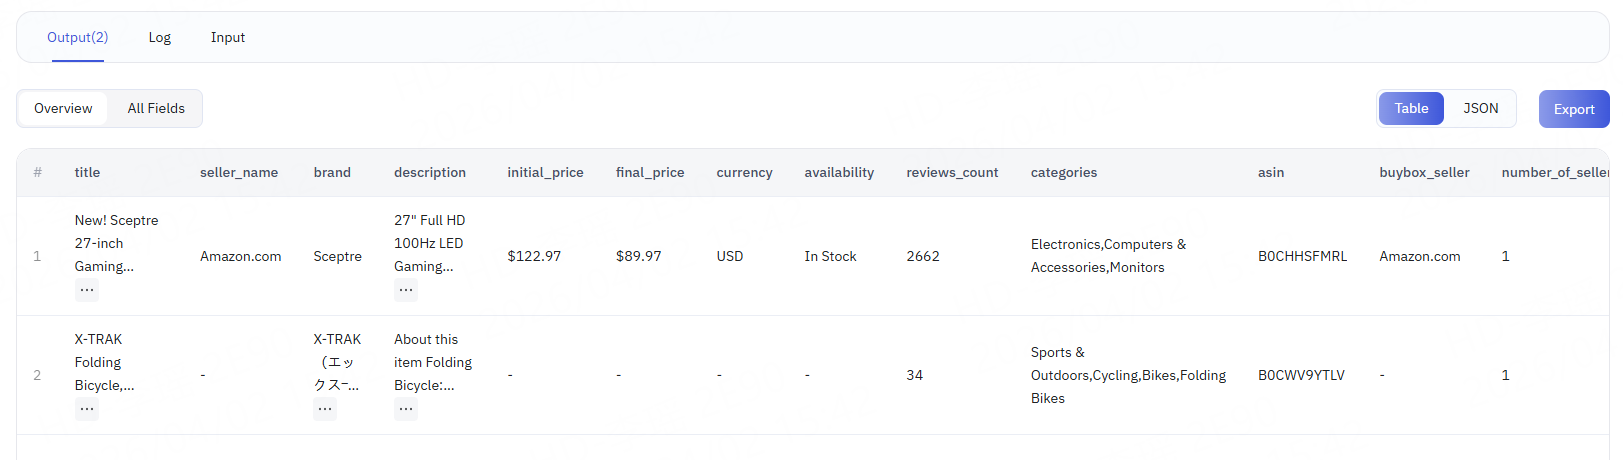The image size is (1623, 460).
Task: Click the Export button
Action: coord(1573,109)
